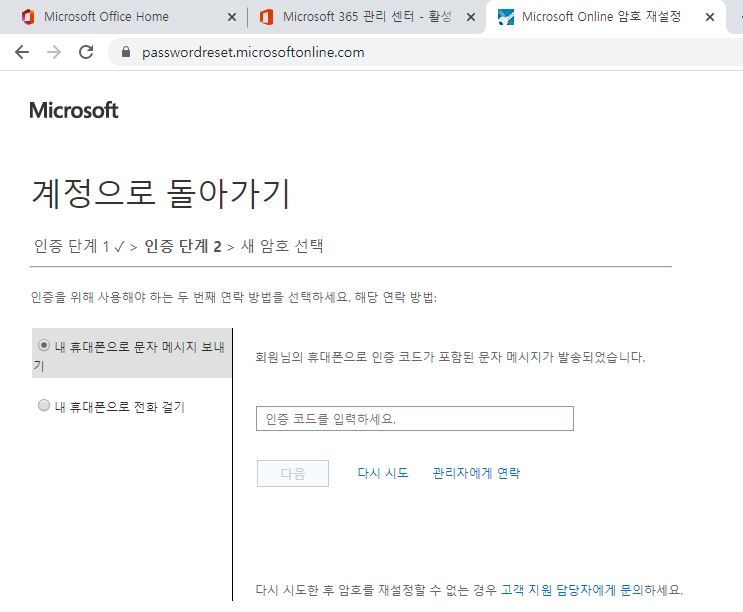The width and height of the screenshot is (743, 612).
Task: Click the 새 암호 선택 step label
Action: [x=282, y=246]
